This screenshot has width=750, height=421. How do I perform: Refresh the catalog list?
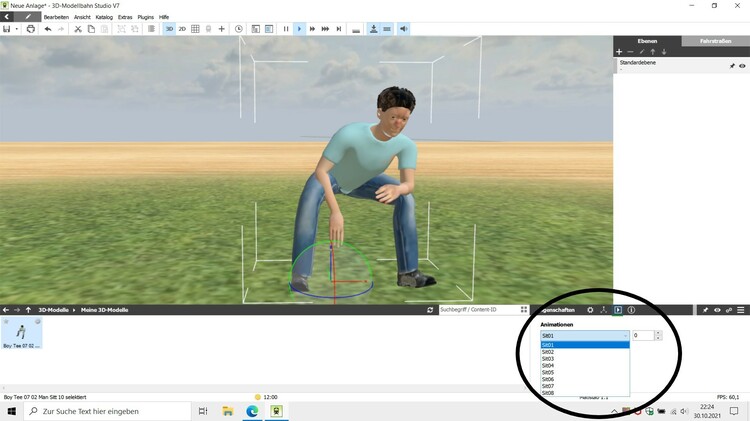[x=430, y=310]
